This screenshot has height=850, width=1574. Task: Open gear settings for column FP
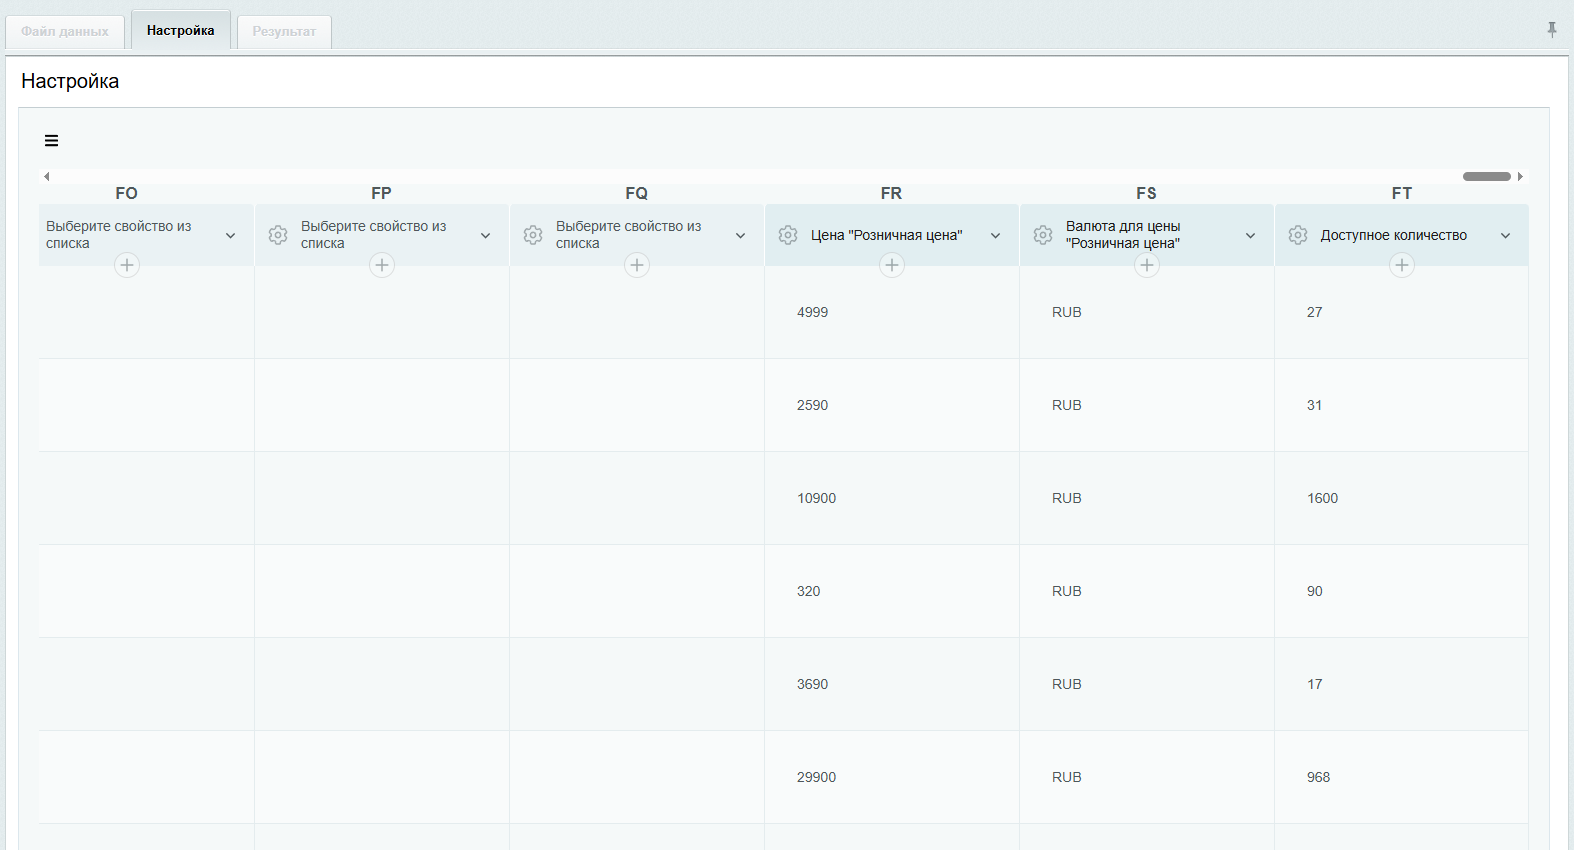278,235
